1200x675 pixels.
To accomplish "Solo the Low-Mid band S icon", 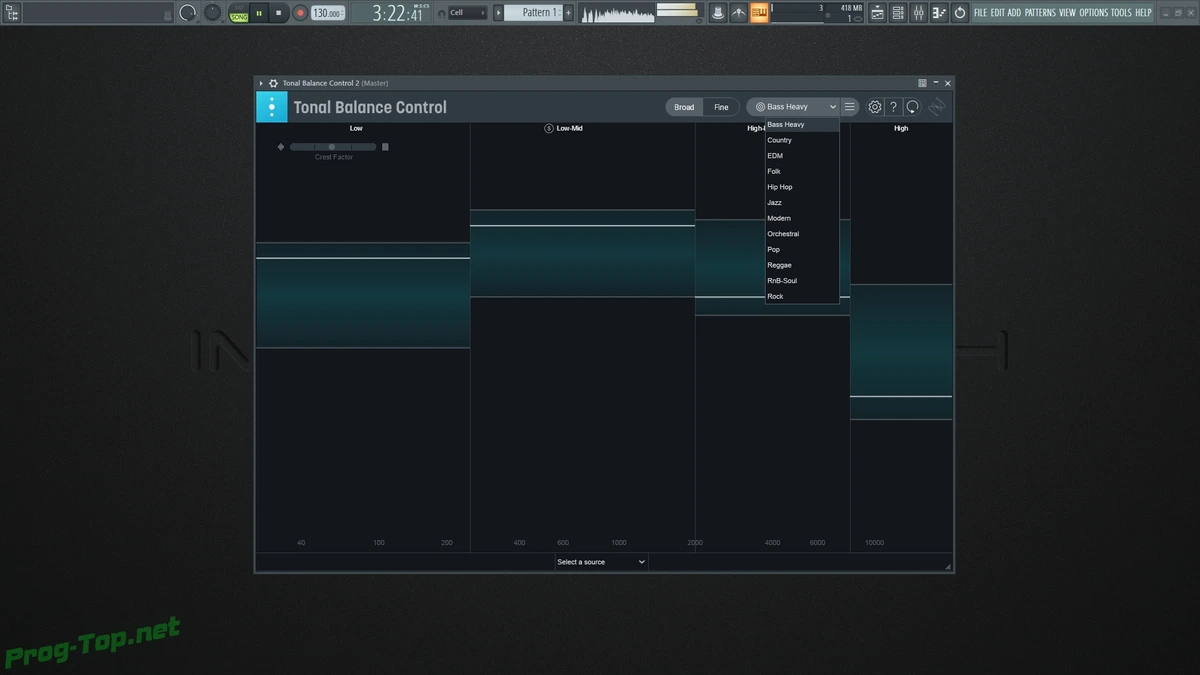I will coord(549,128).
